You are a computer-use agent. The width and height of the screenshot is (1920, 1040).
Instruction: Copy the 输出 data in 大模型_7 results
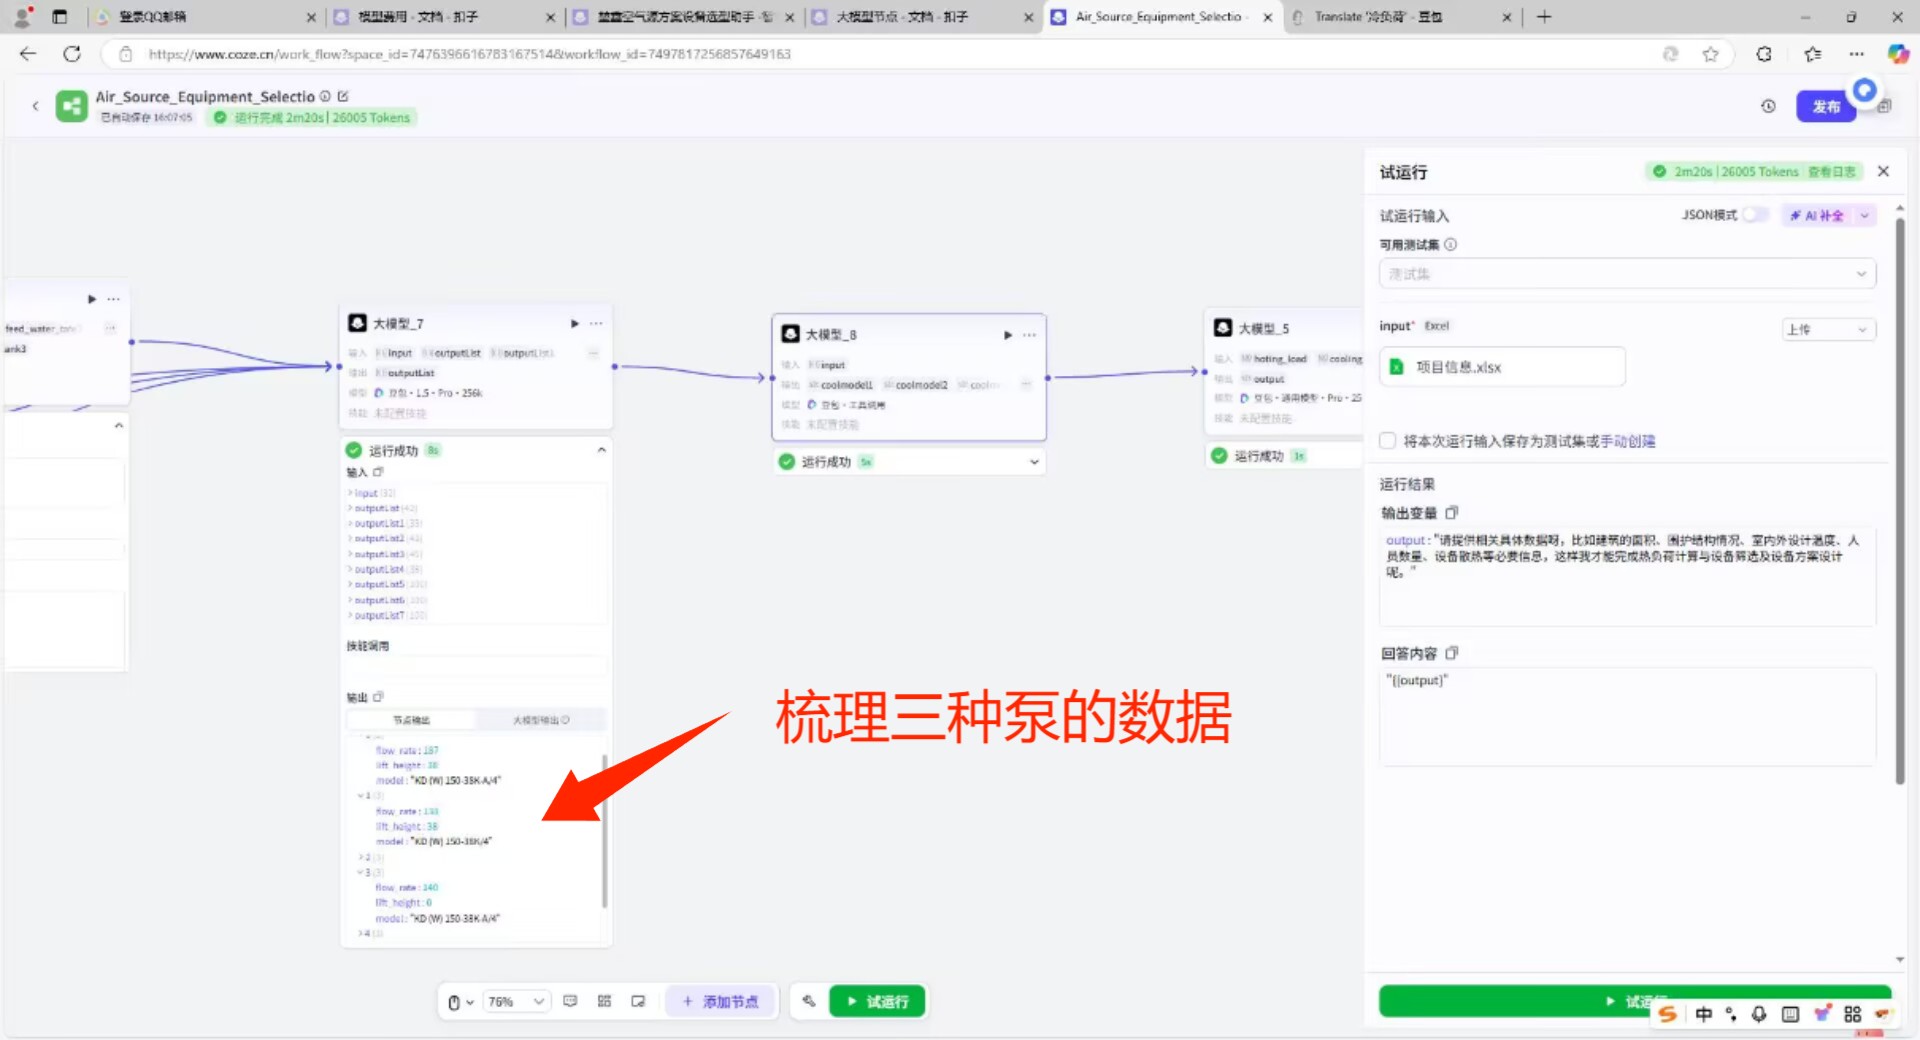point(378,697)
